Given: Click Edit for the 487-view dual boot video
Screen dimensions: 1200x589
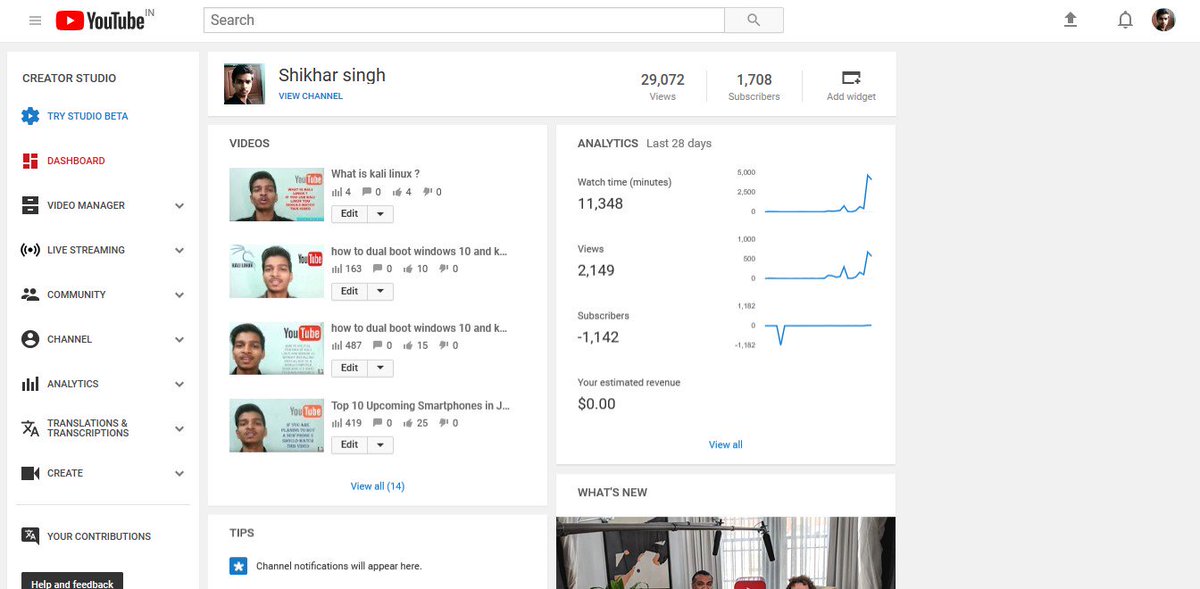Looking at the screenshot, I should (350, 368).
